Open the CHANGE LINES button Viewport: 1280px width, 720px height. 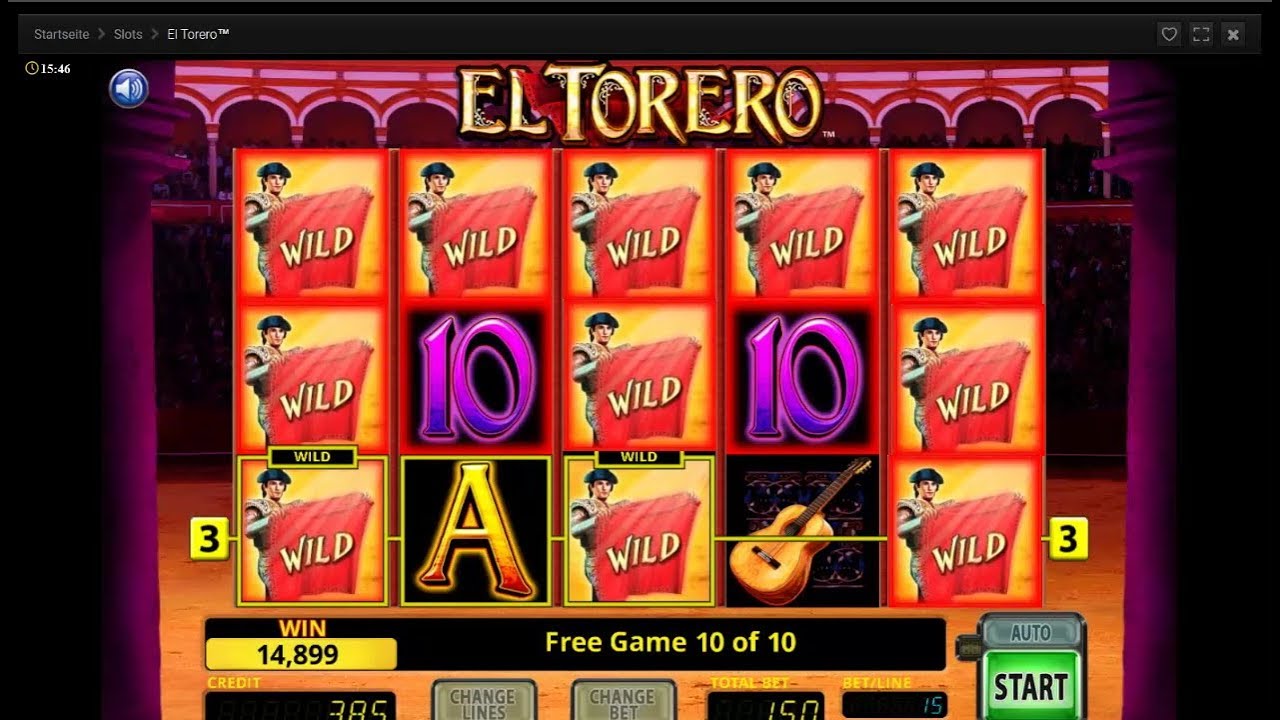tap(483, 701)
